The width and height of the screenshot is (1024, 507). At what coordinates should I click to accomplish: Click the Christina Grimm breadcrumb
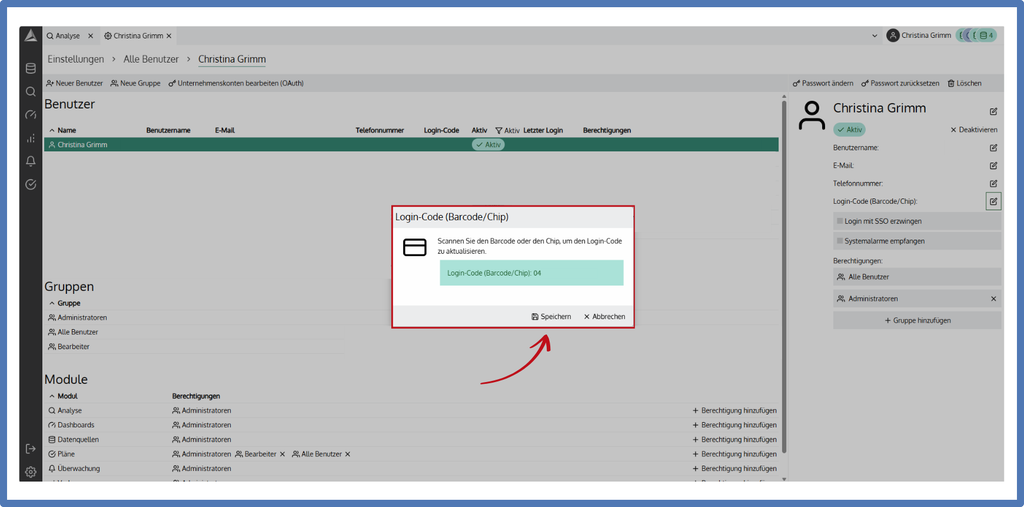(x=232, y=59)
